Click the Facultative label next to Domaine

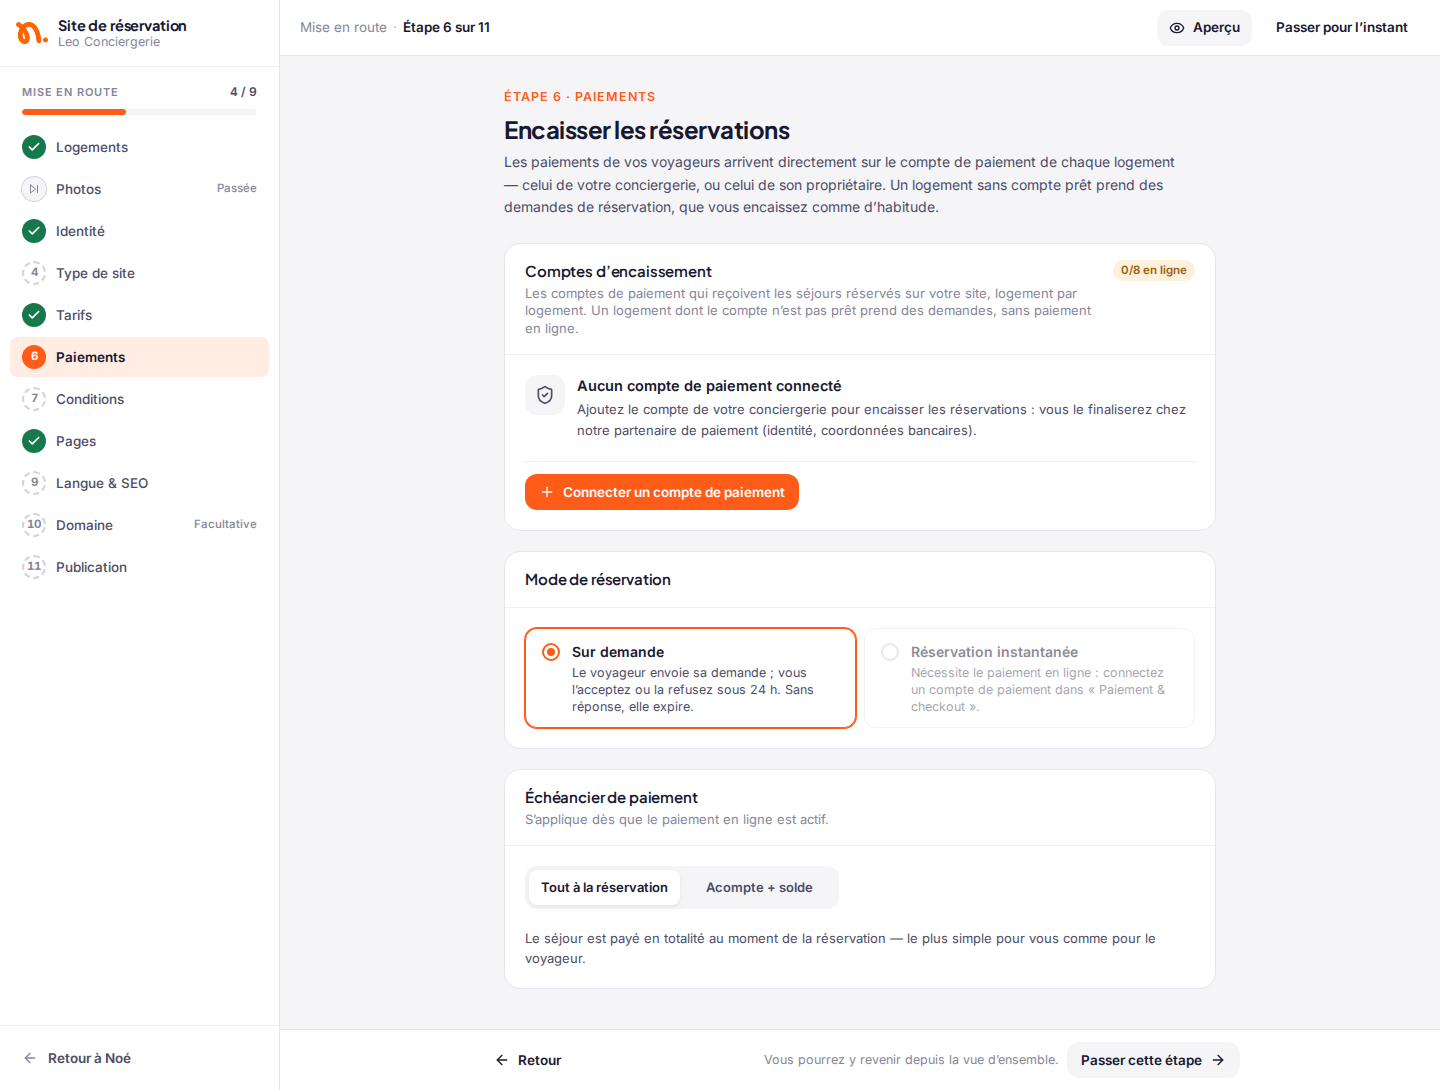click(225, 524)
